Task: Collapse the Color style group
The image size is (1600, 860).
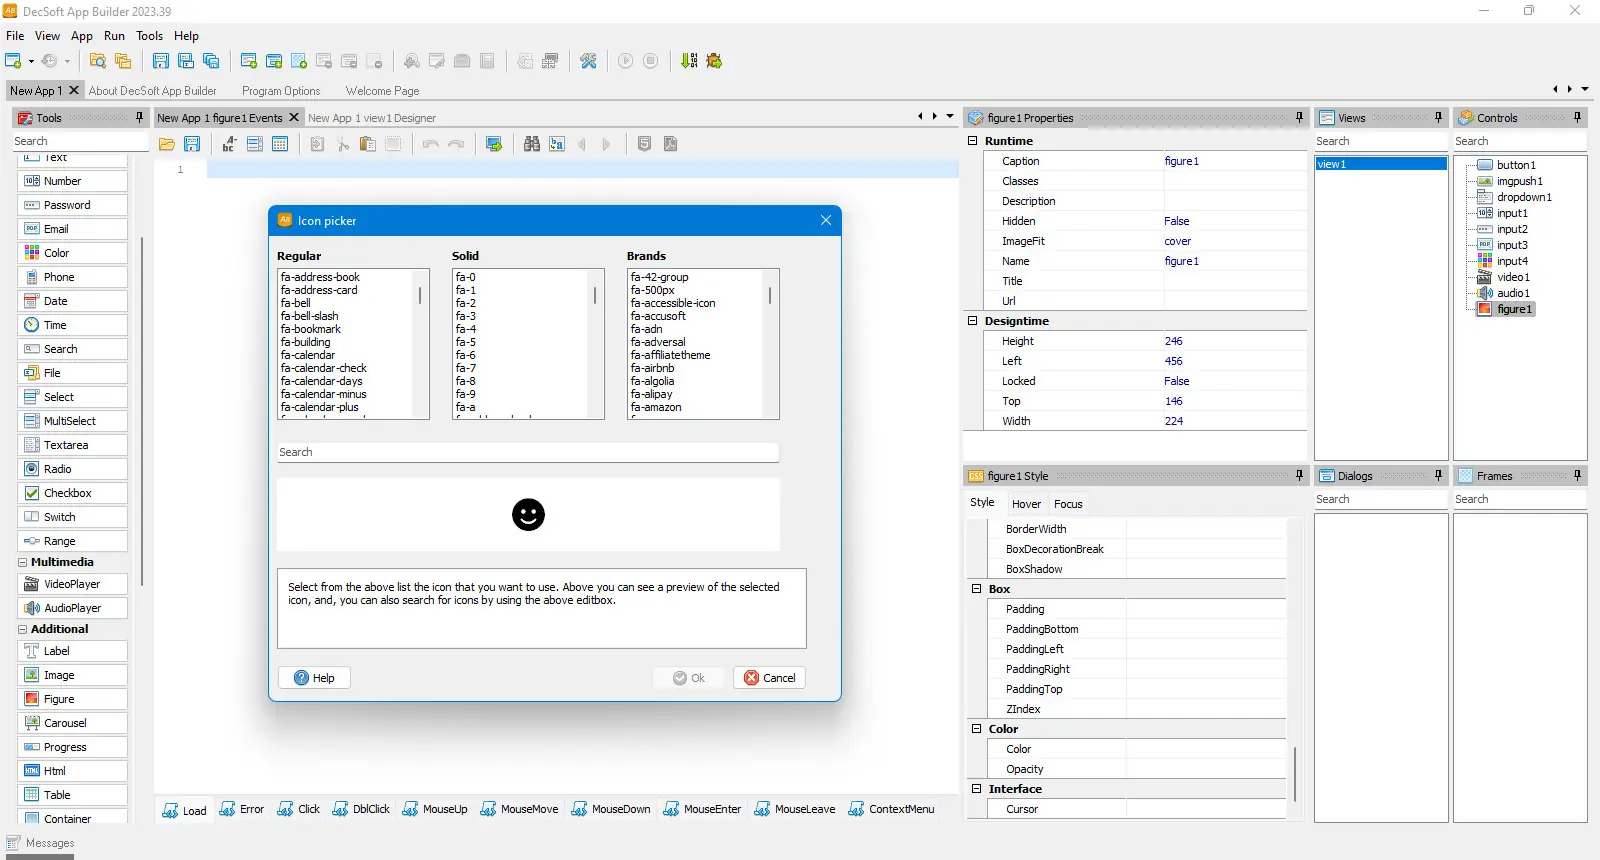Action: coord(976,729)
